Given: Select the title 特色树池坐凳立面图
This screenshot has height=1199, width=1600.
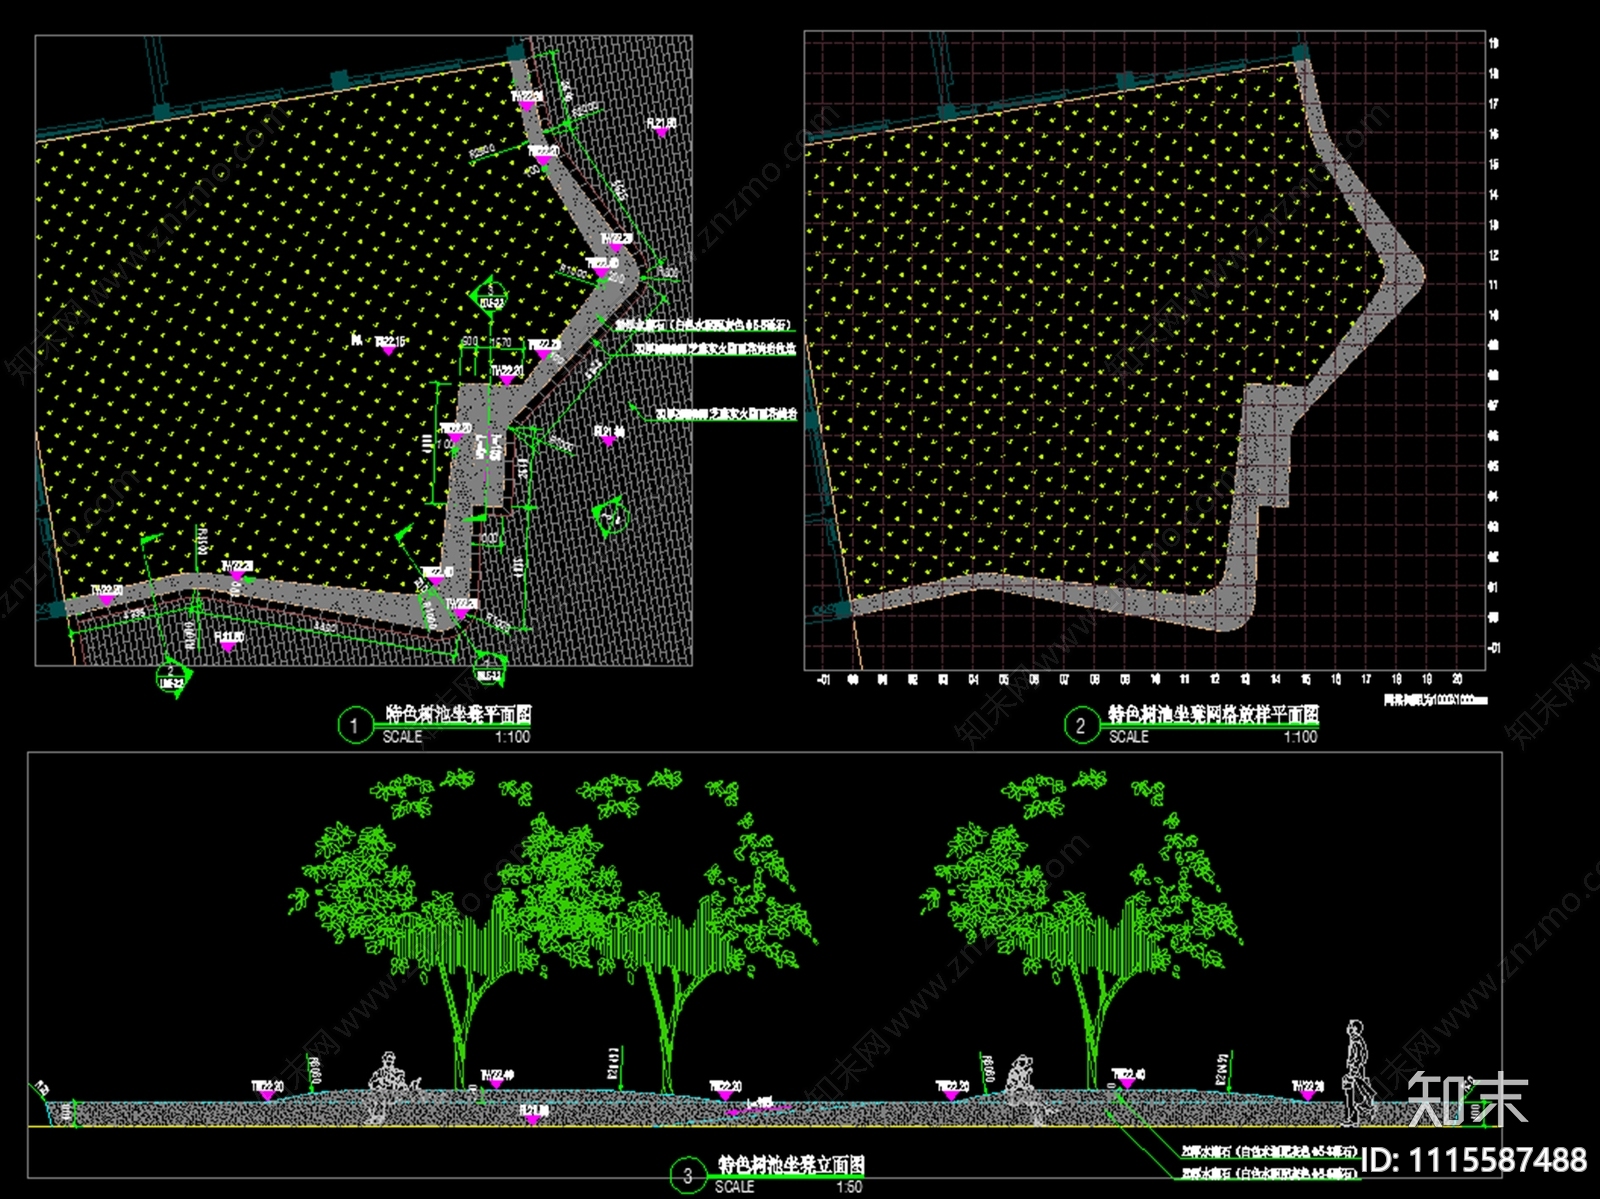Looking at the screenshot, I should point(791,1165).
